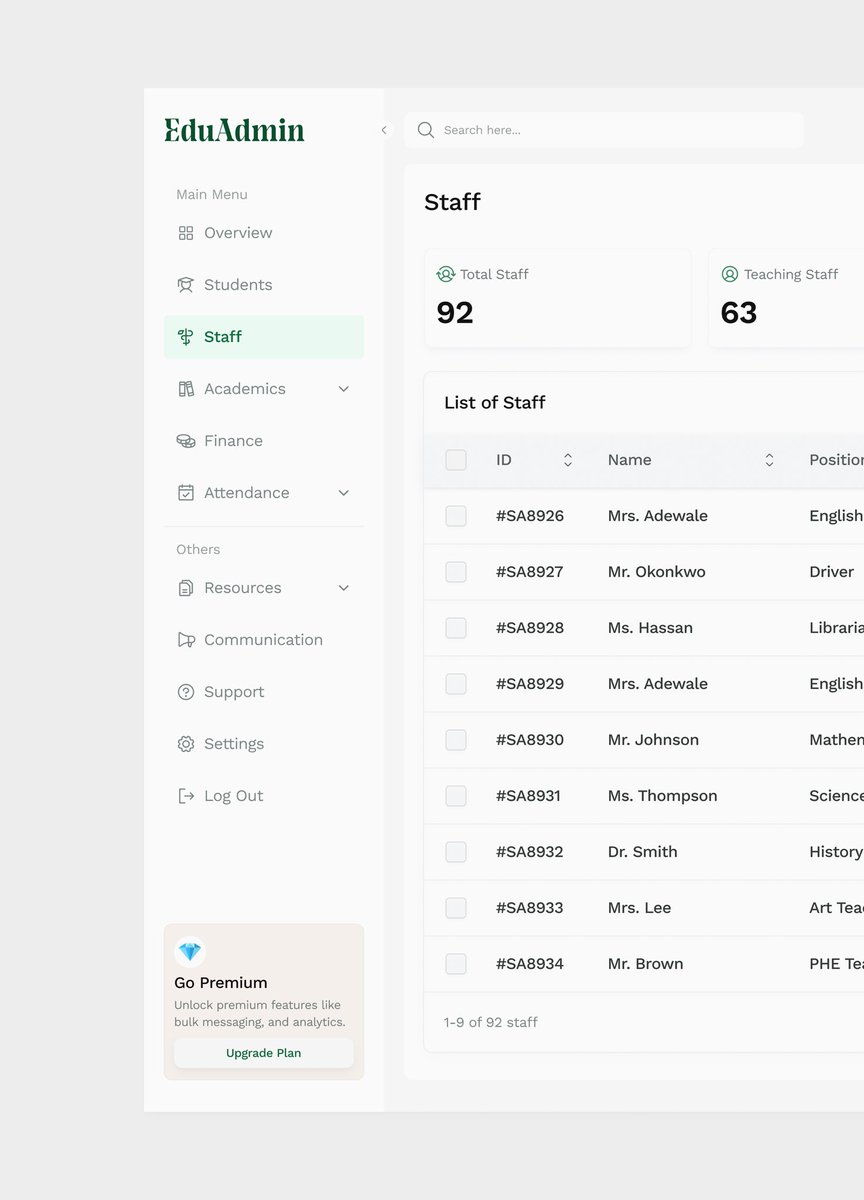The image size is (864, 1200).
Task: Open the Overview menu item
Action: point(264,233)
